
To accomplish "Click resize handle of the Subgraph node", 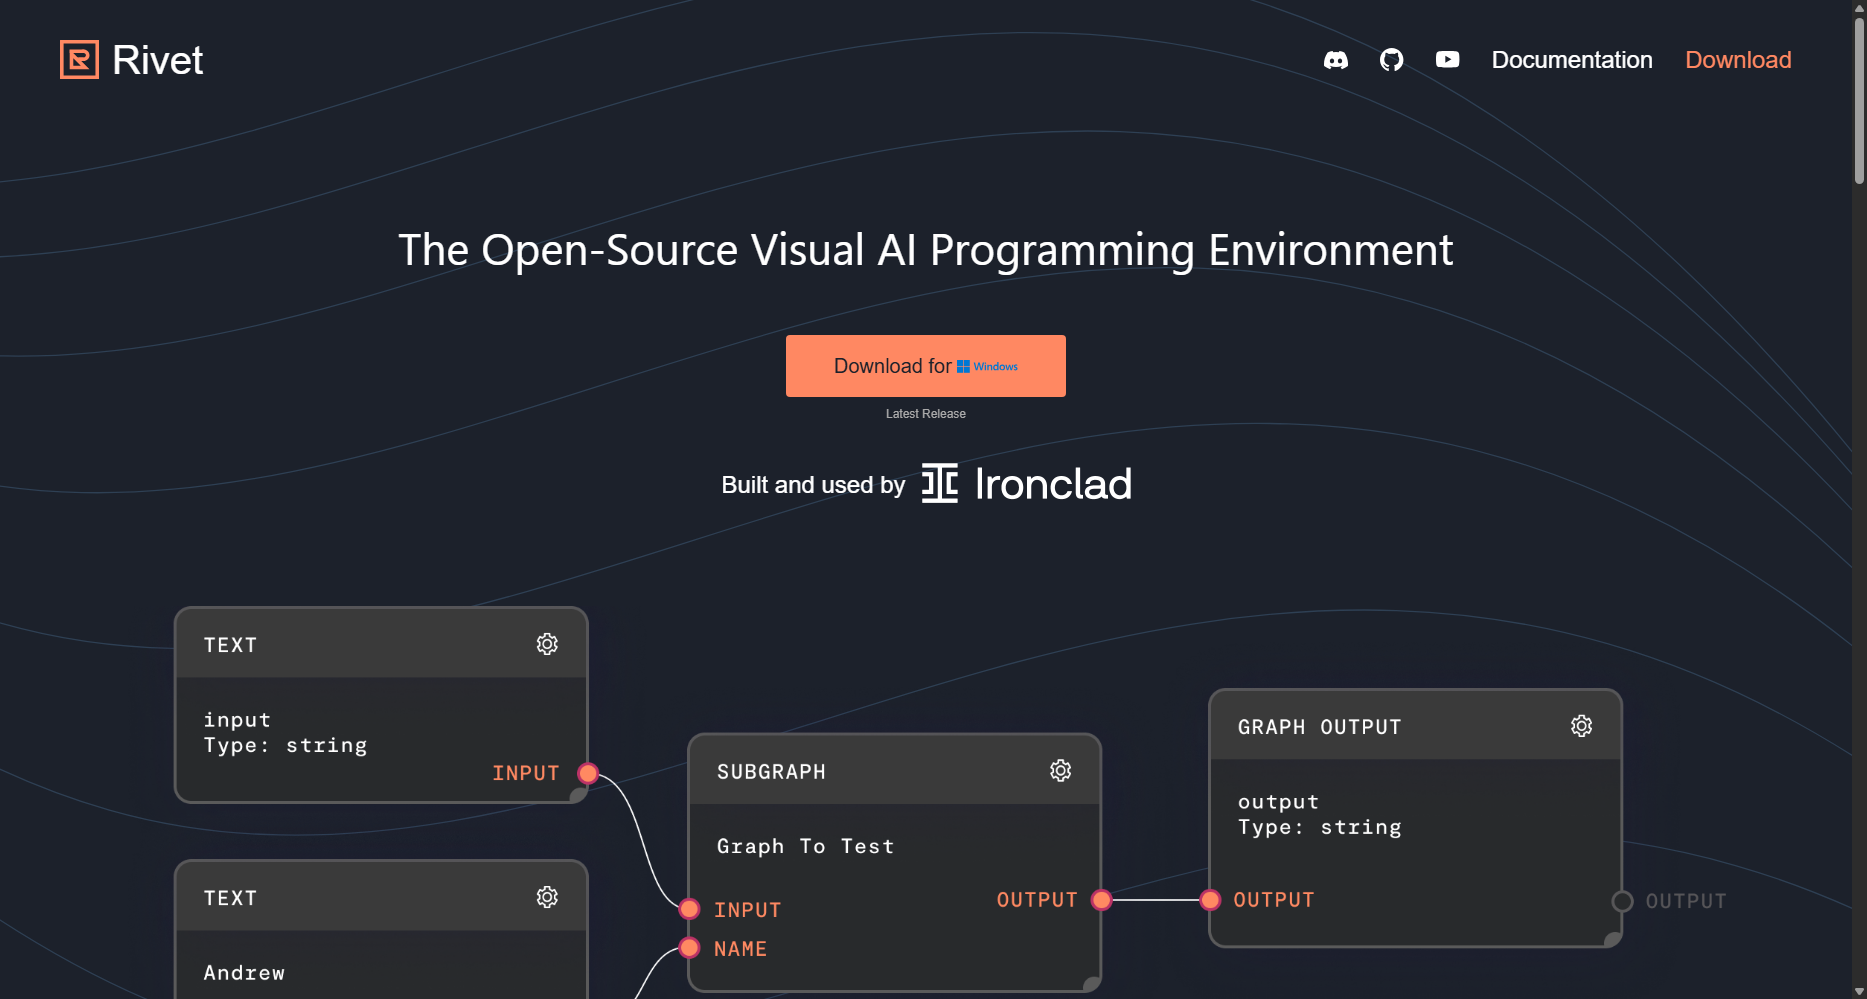I will click(x=1092, y=984).
